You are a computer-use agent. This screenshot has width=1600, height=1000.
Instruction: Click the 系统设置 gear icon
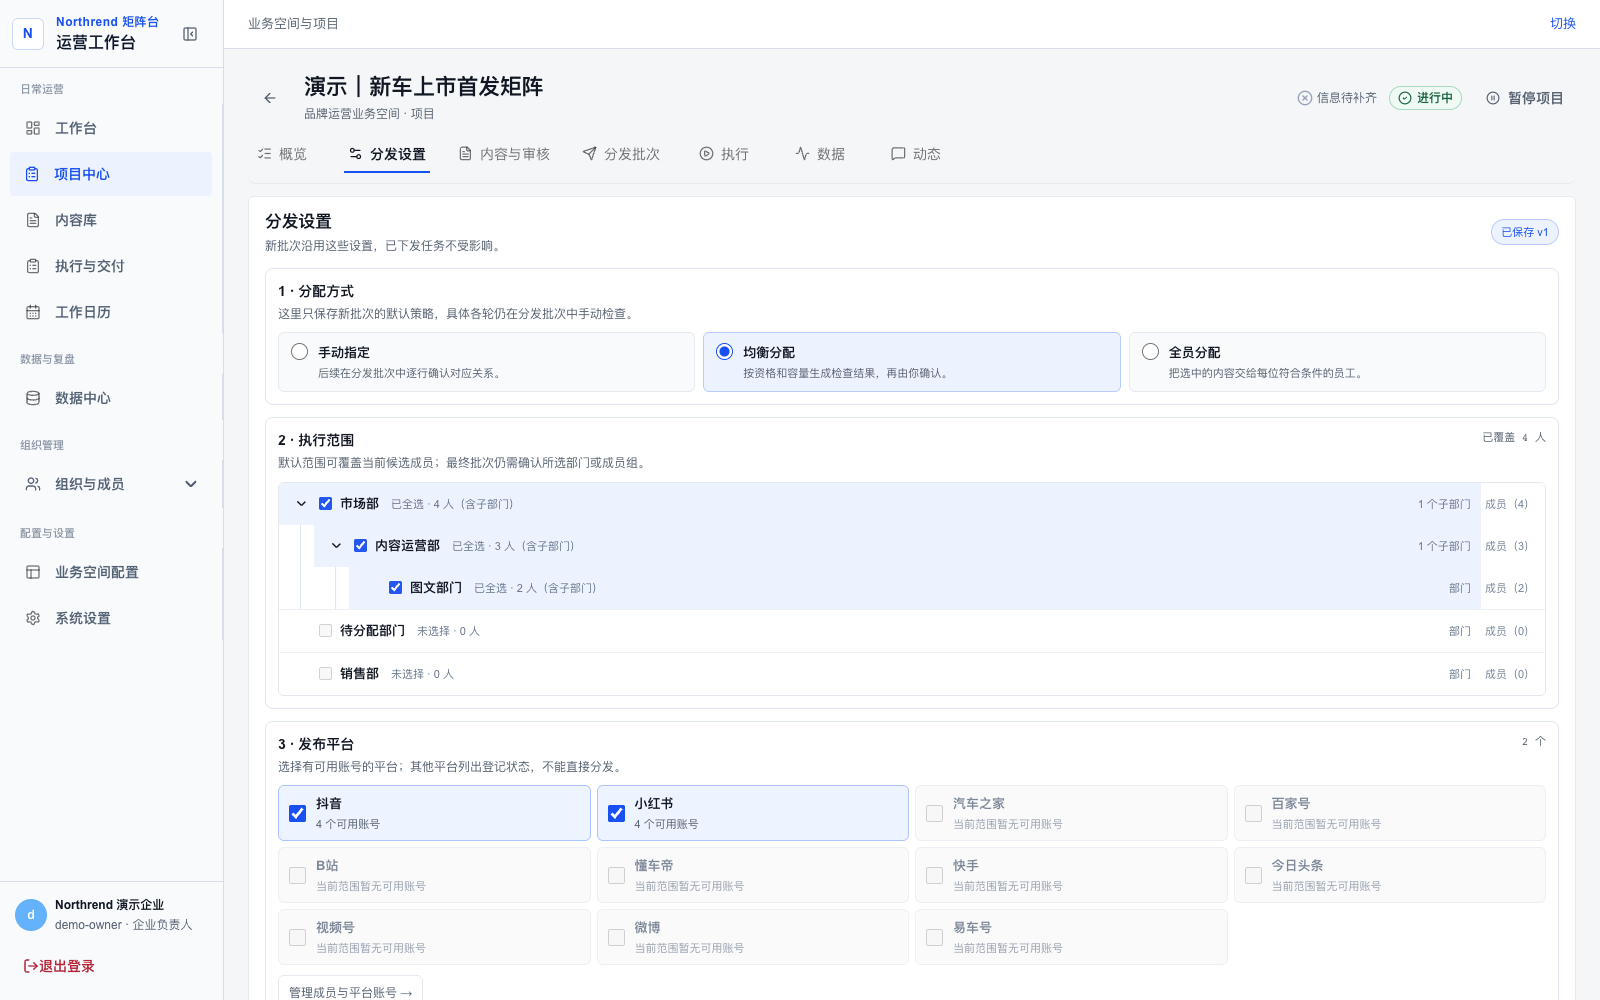(x=33, y=618)
